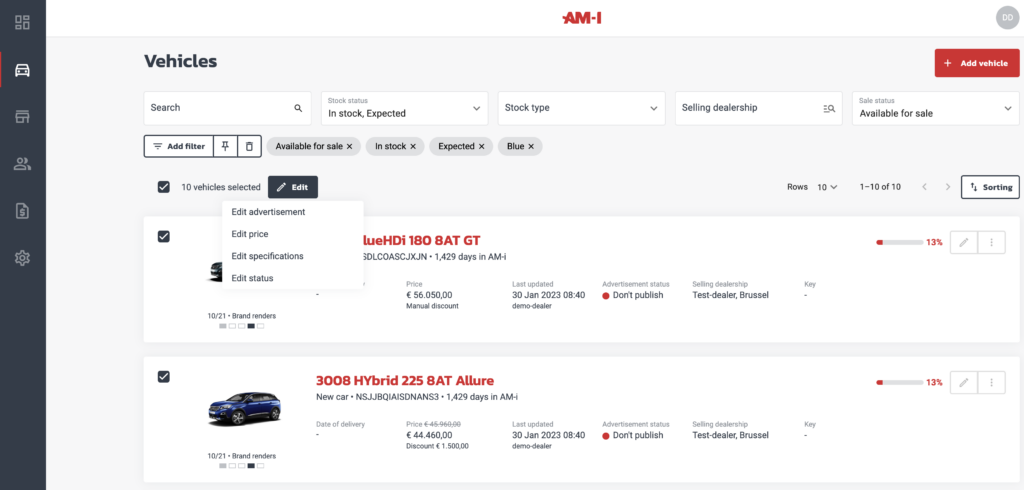Viewport: 1024px width, 490px height.
Task: Click the vehicle Search field
Action: 220,108
